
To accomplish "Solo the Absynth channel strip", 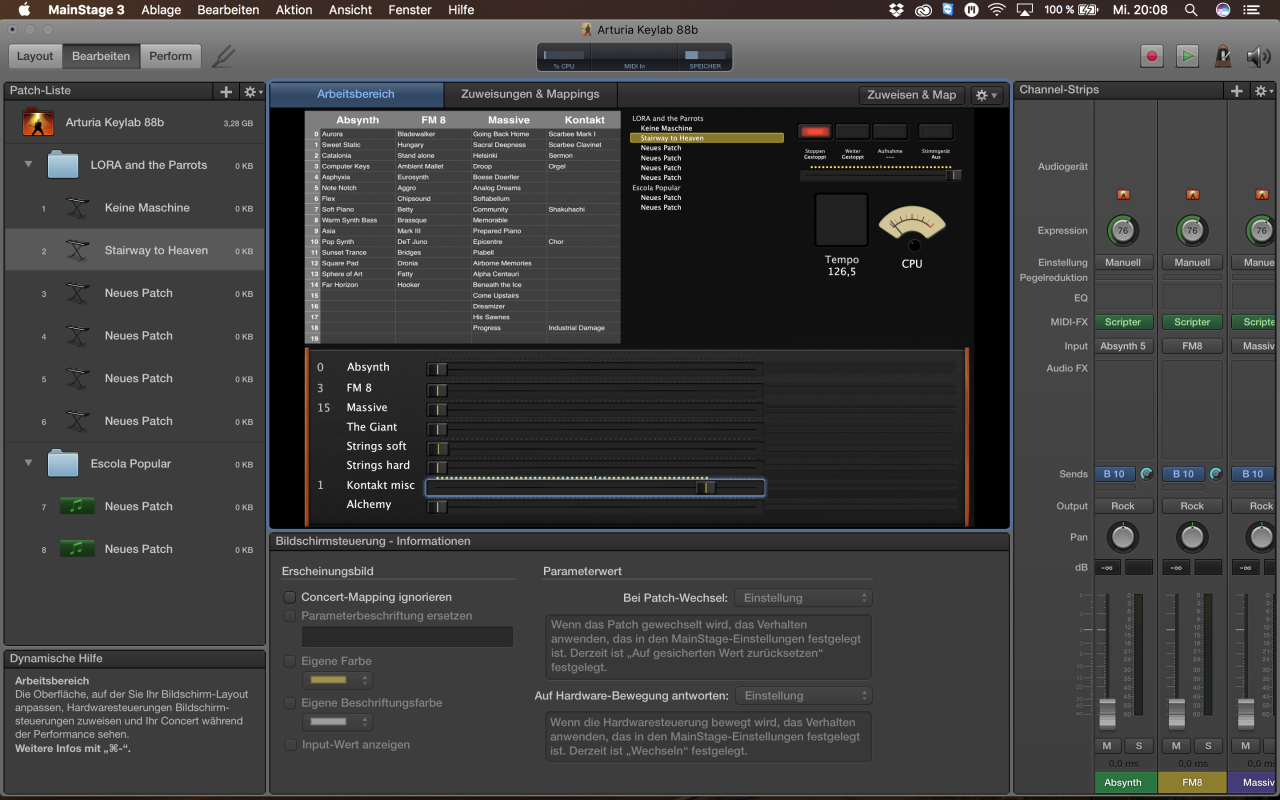I will click(x=1139, y=746).
